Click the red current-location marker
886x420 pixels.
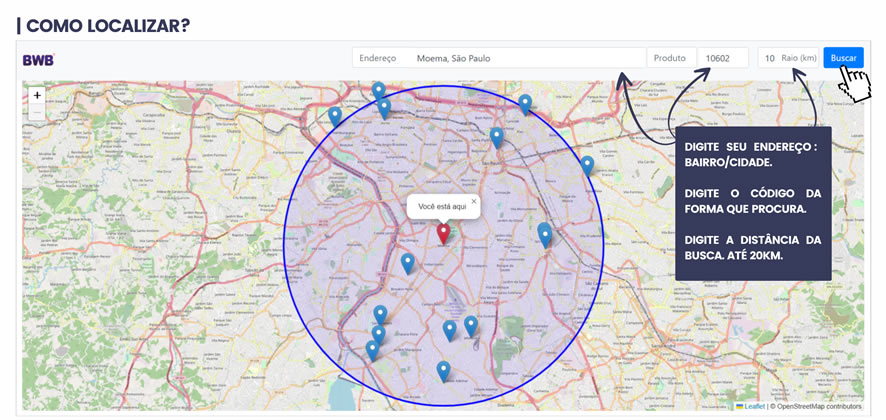click(444, 233)
